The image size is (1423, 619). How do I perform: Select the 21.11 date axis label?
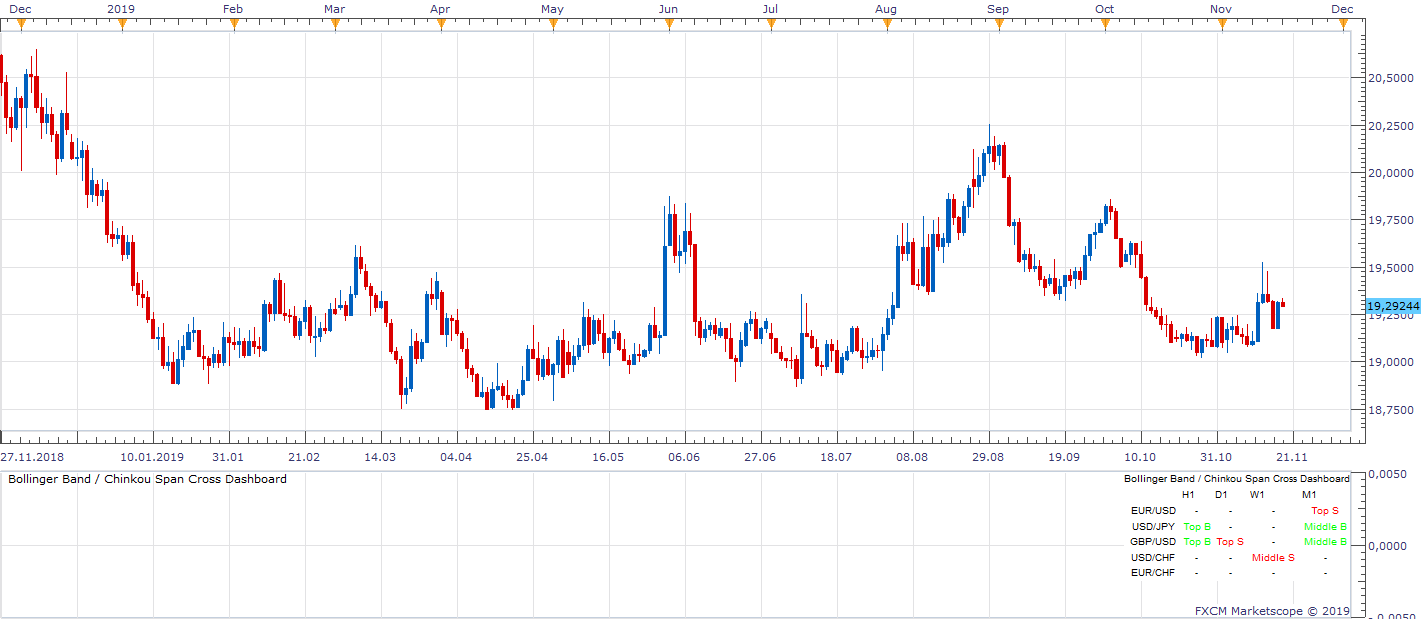point(1292,456)
